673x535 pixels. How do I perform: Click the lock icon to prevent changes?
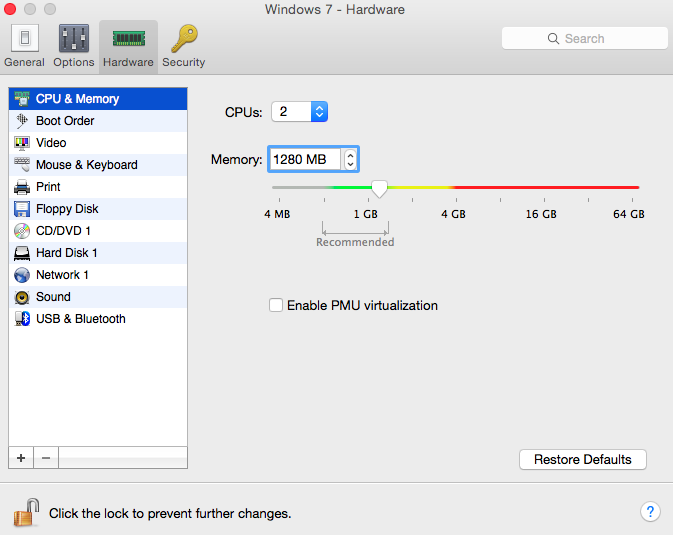click(x=27, y=513)
